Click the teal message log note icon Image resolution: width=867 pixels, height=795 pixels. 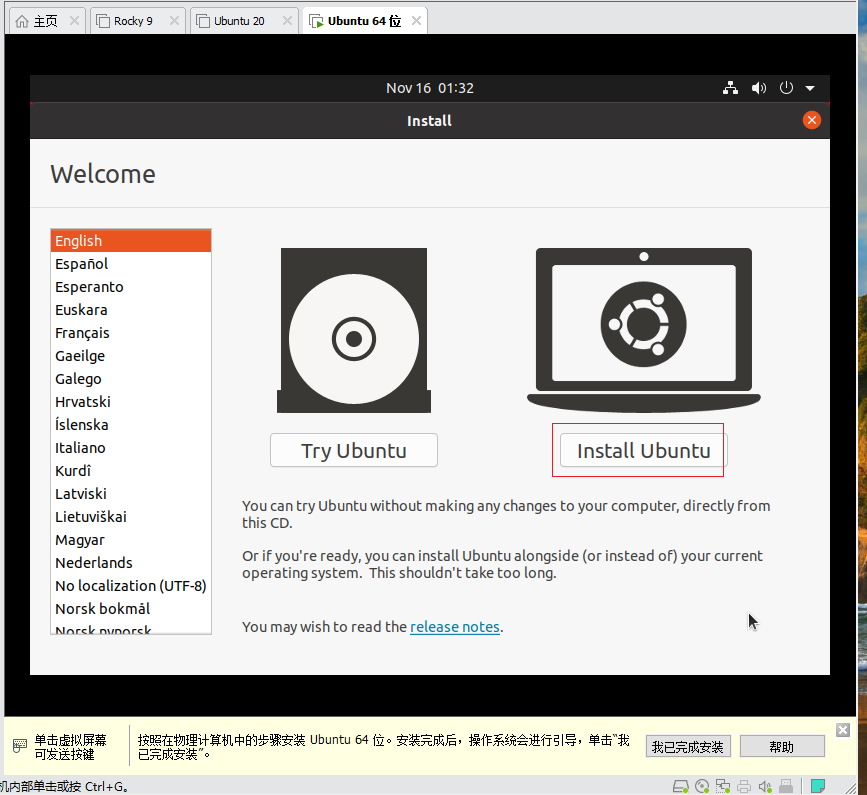coord(818,786)
